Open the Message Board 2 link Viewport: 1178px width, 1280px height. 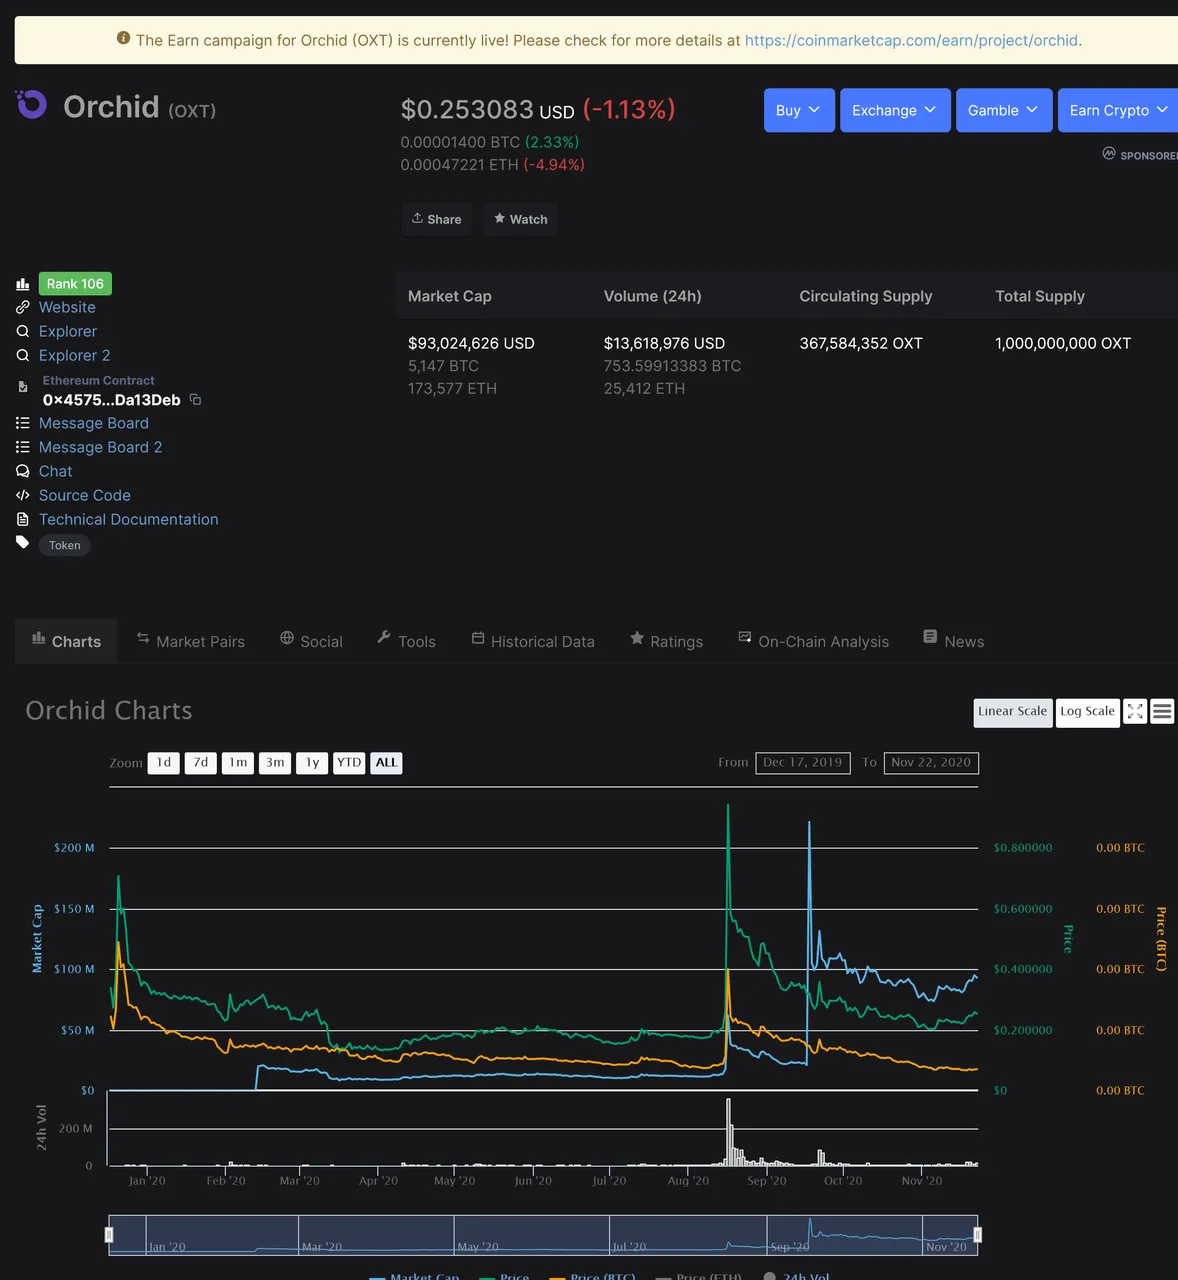pos(100,447)
